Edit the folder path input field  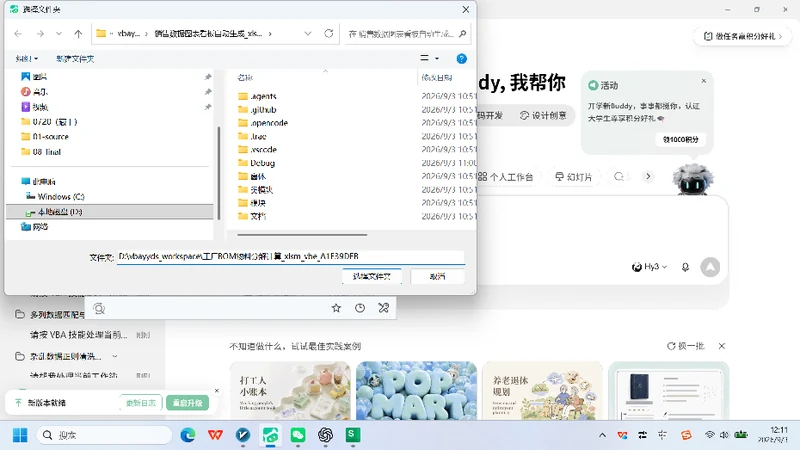tap(291, 257)
